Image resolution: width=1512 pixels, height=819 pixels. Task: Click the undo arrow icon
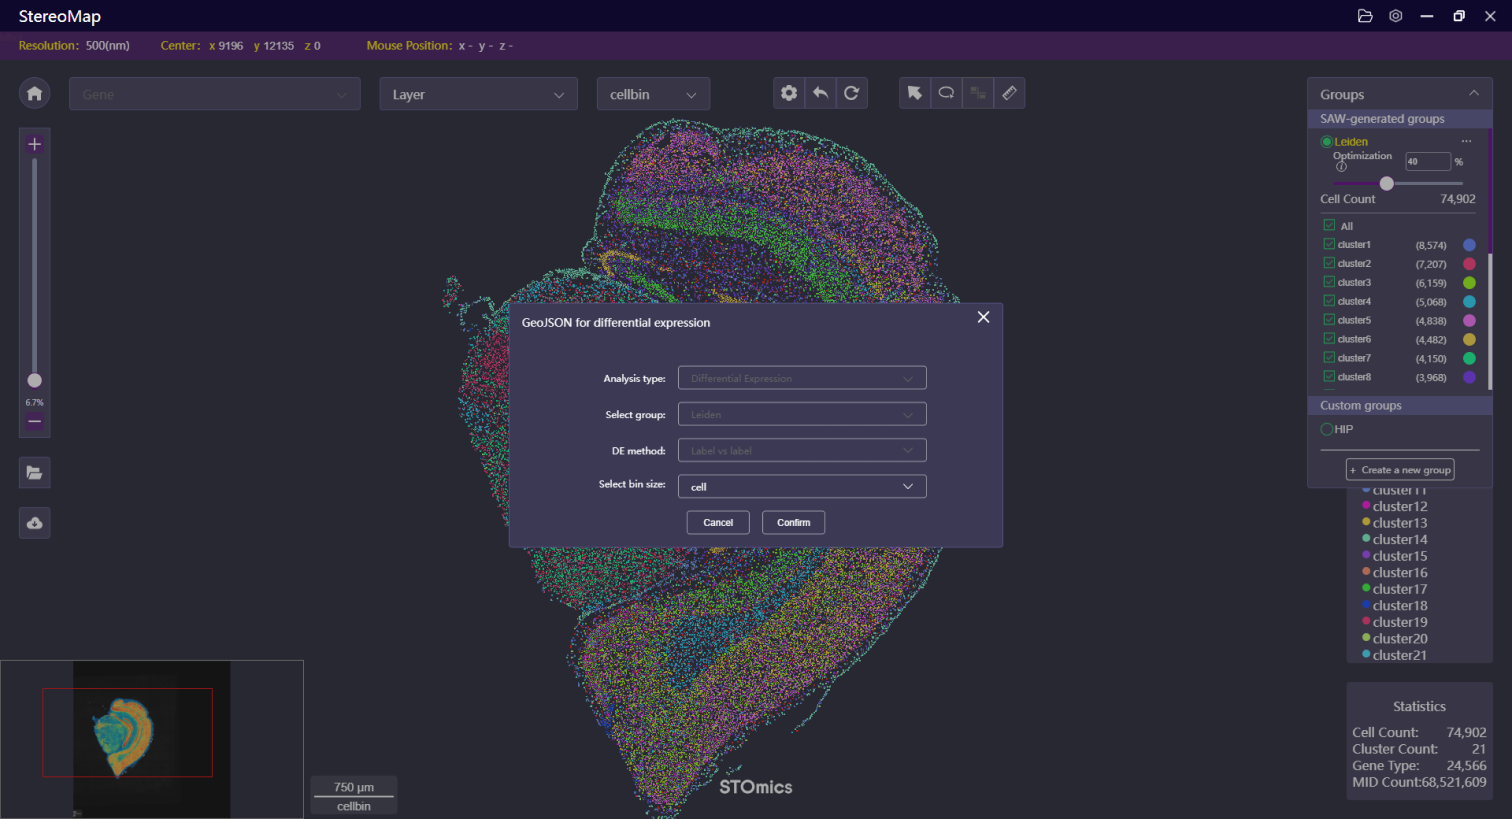tap(820, 93)
